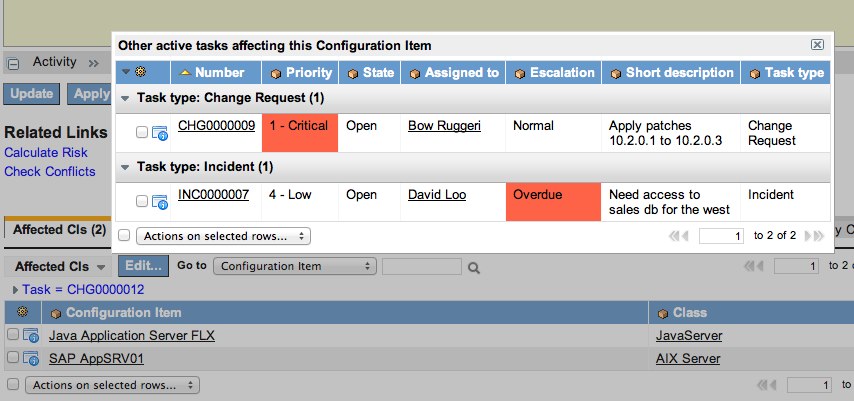This screenshot has height=401, width=854.
Task: Open preview icon for SAP AppSRV01
Action: (x=31, y=358)
